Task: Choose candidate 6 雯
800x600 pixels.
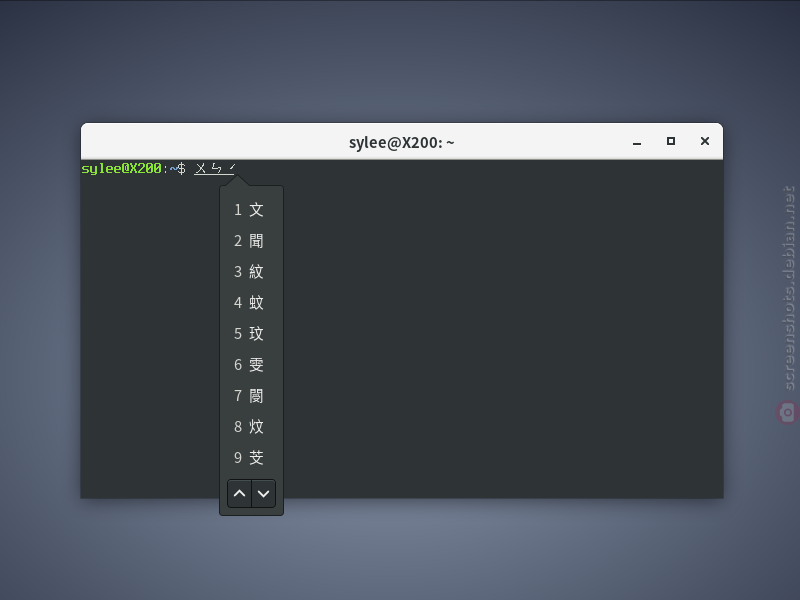Action: point(251,365)
